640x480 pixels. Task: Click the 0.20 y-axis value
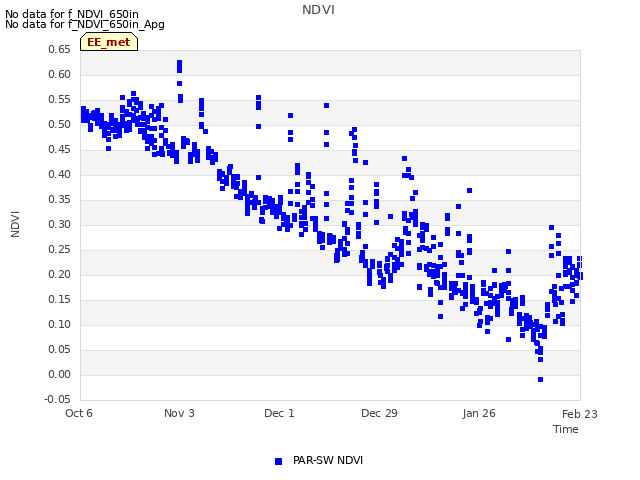coord(59,274)
